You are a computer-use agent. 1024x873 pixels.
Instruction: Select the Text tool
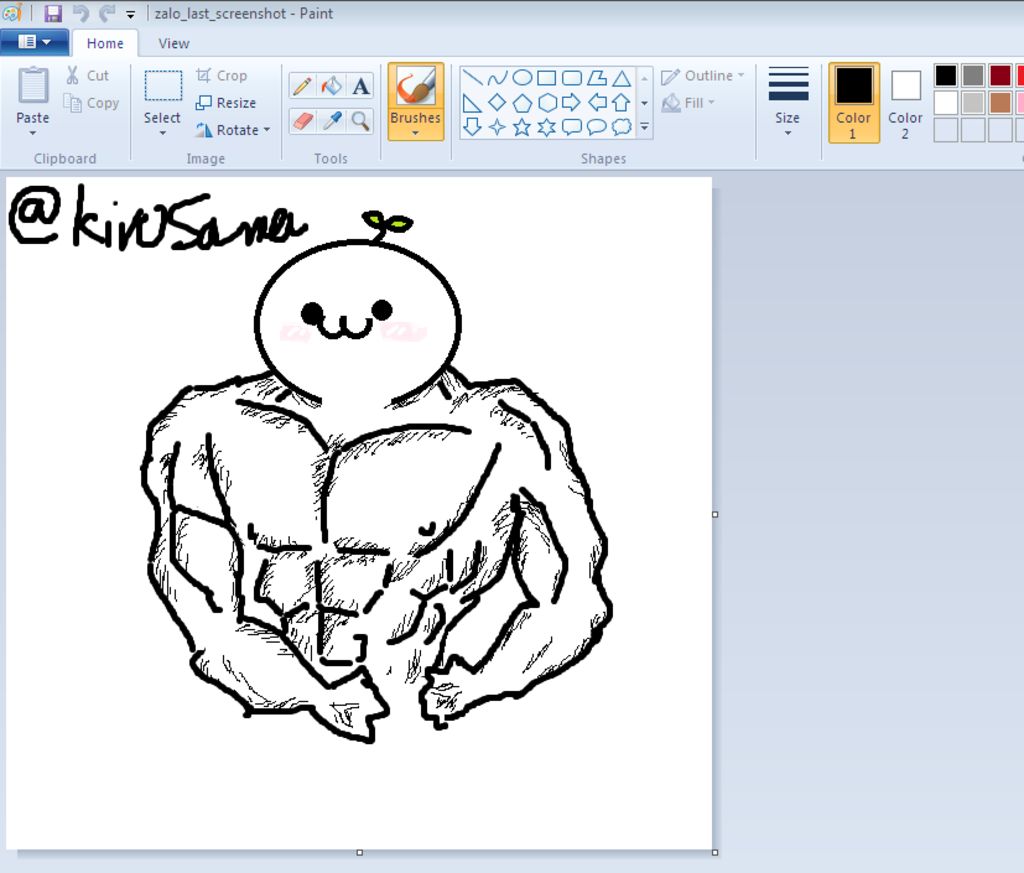click(x=360, y=86)
